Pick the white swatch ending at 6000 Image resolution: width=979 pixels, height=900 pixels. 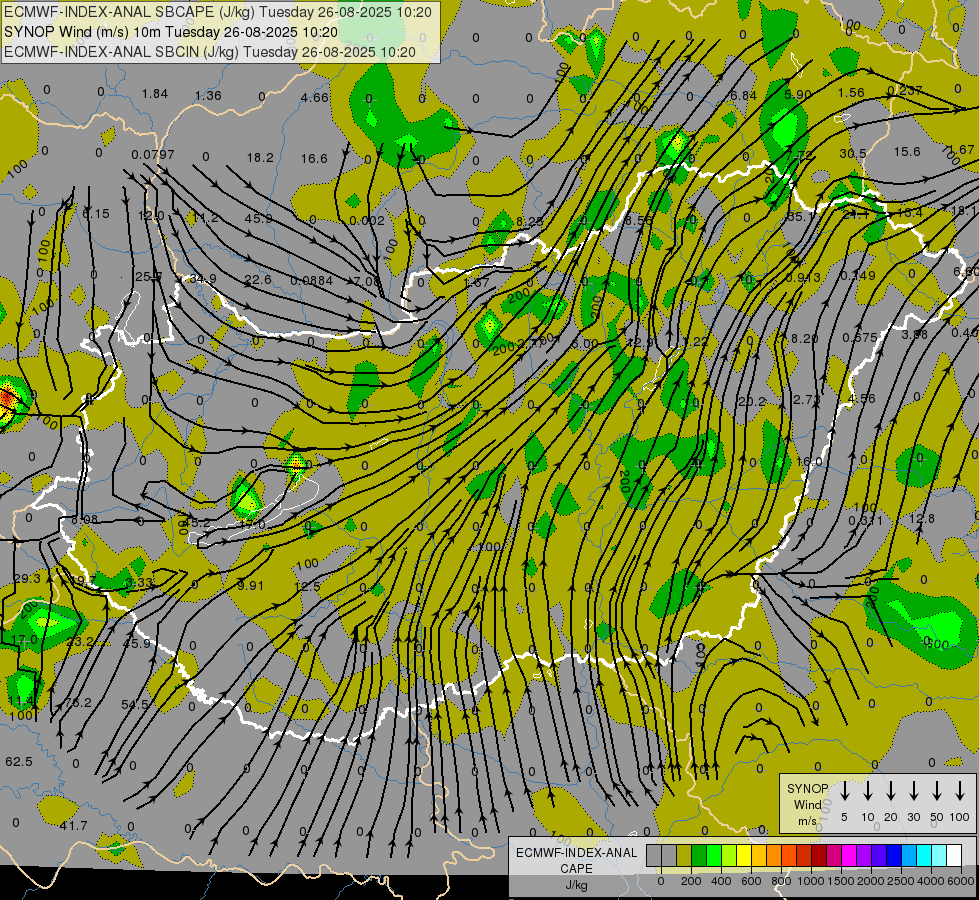click(x=954, y=856)
